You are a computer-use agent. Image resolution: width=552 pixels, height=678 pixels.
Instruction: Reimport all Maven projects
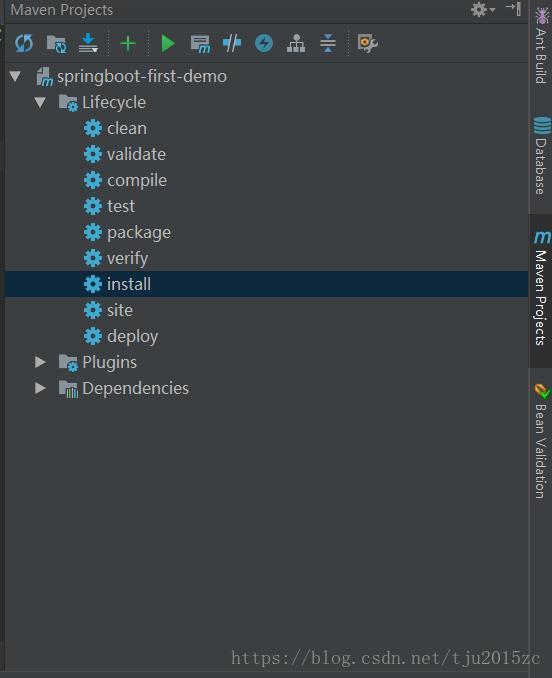tap(24, 43)
